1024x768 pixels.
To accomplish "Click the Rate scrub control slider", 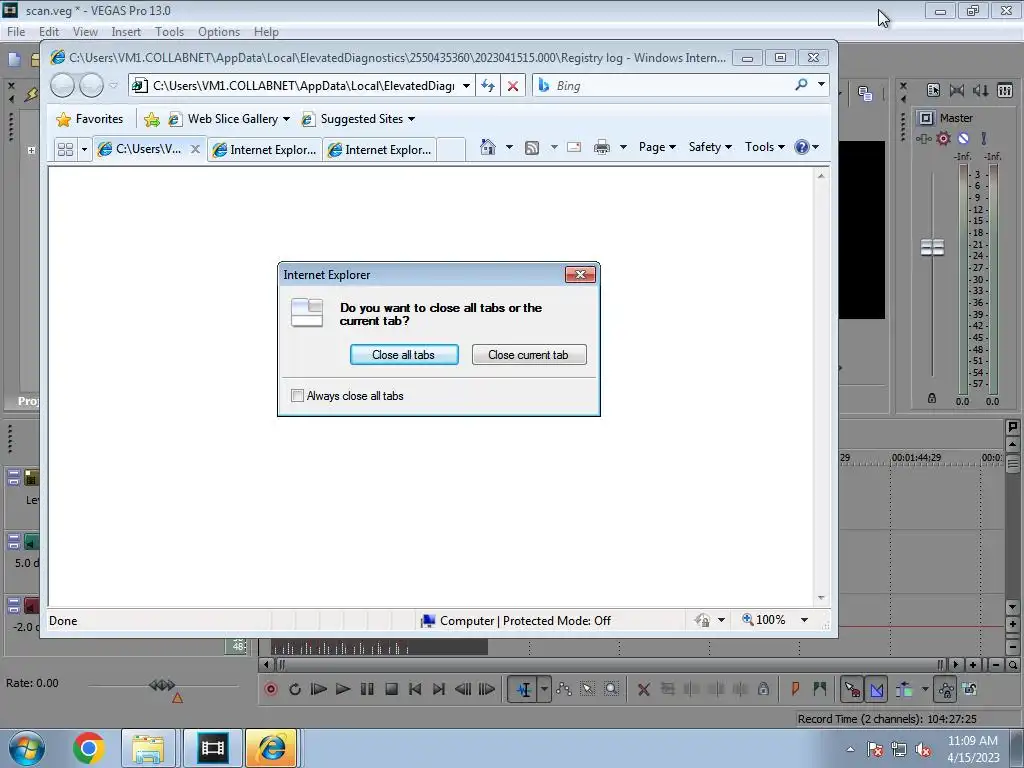I will coord(163,685).
